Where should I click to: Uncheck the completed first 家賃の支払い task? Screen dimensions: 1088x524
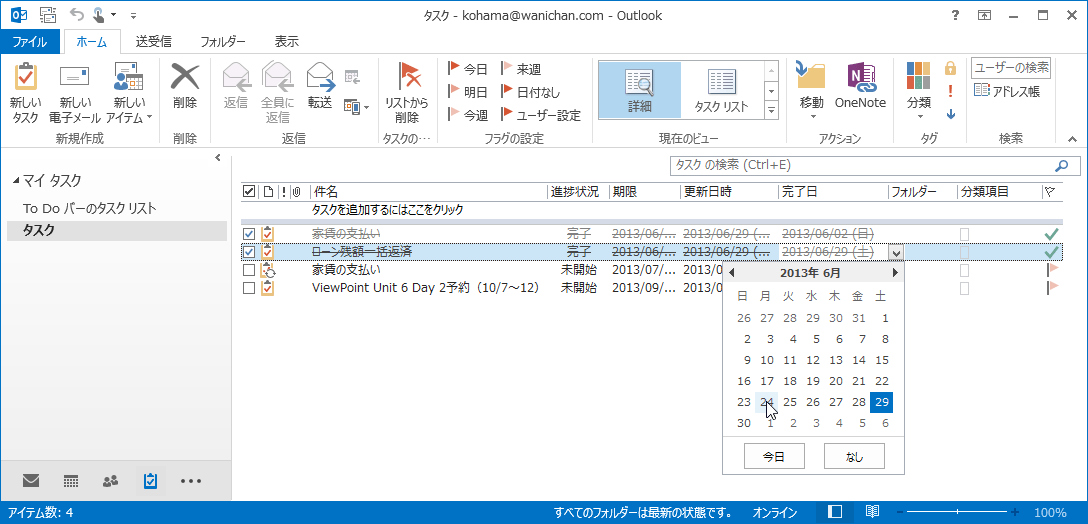pyautogui.click(x=249, y=234)
